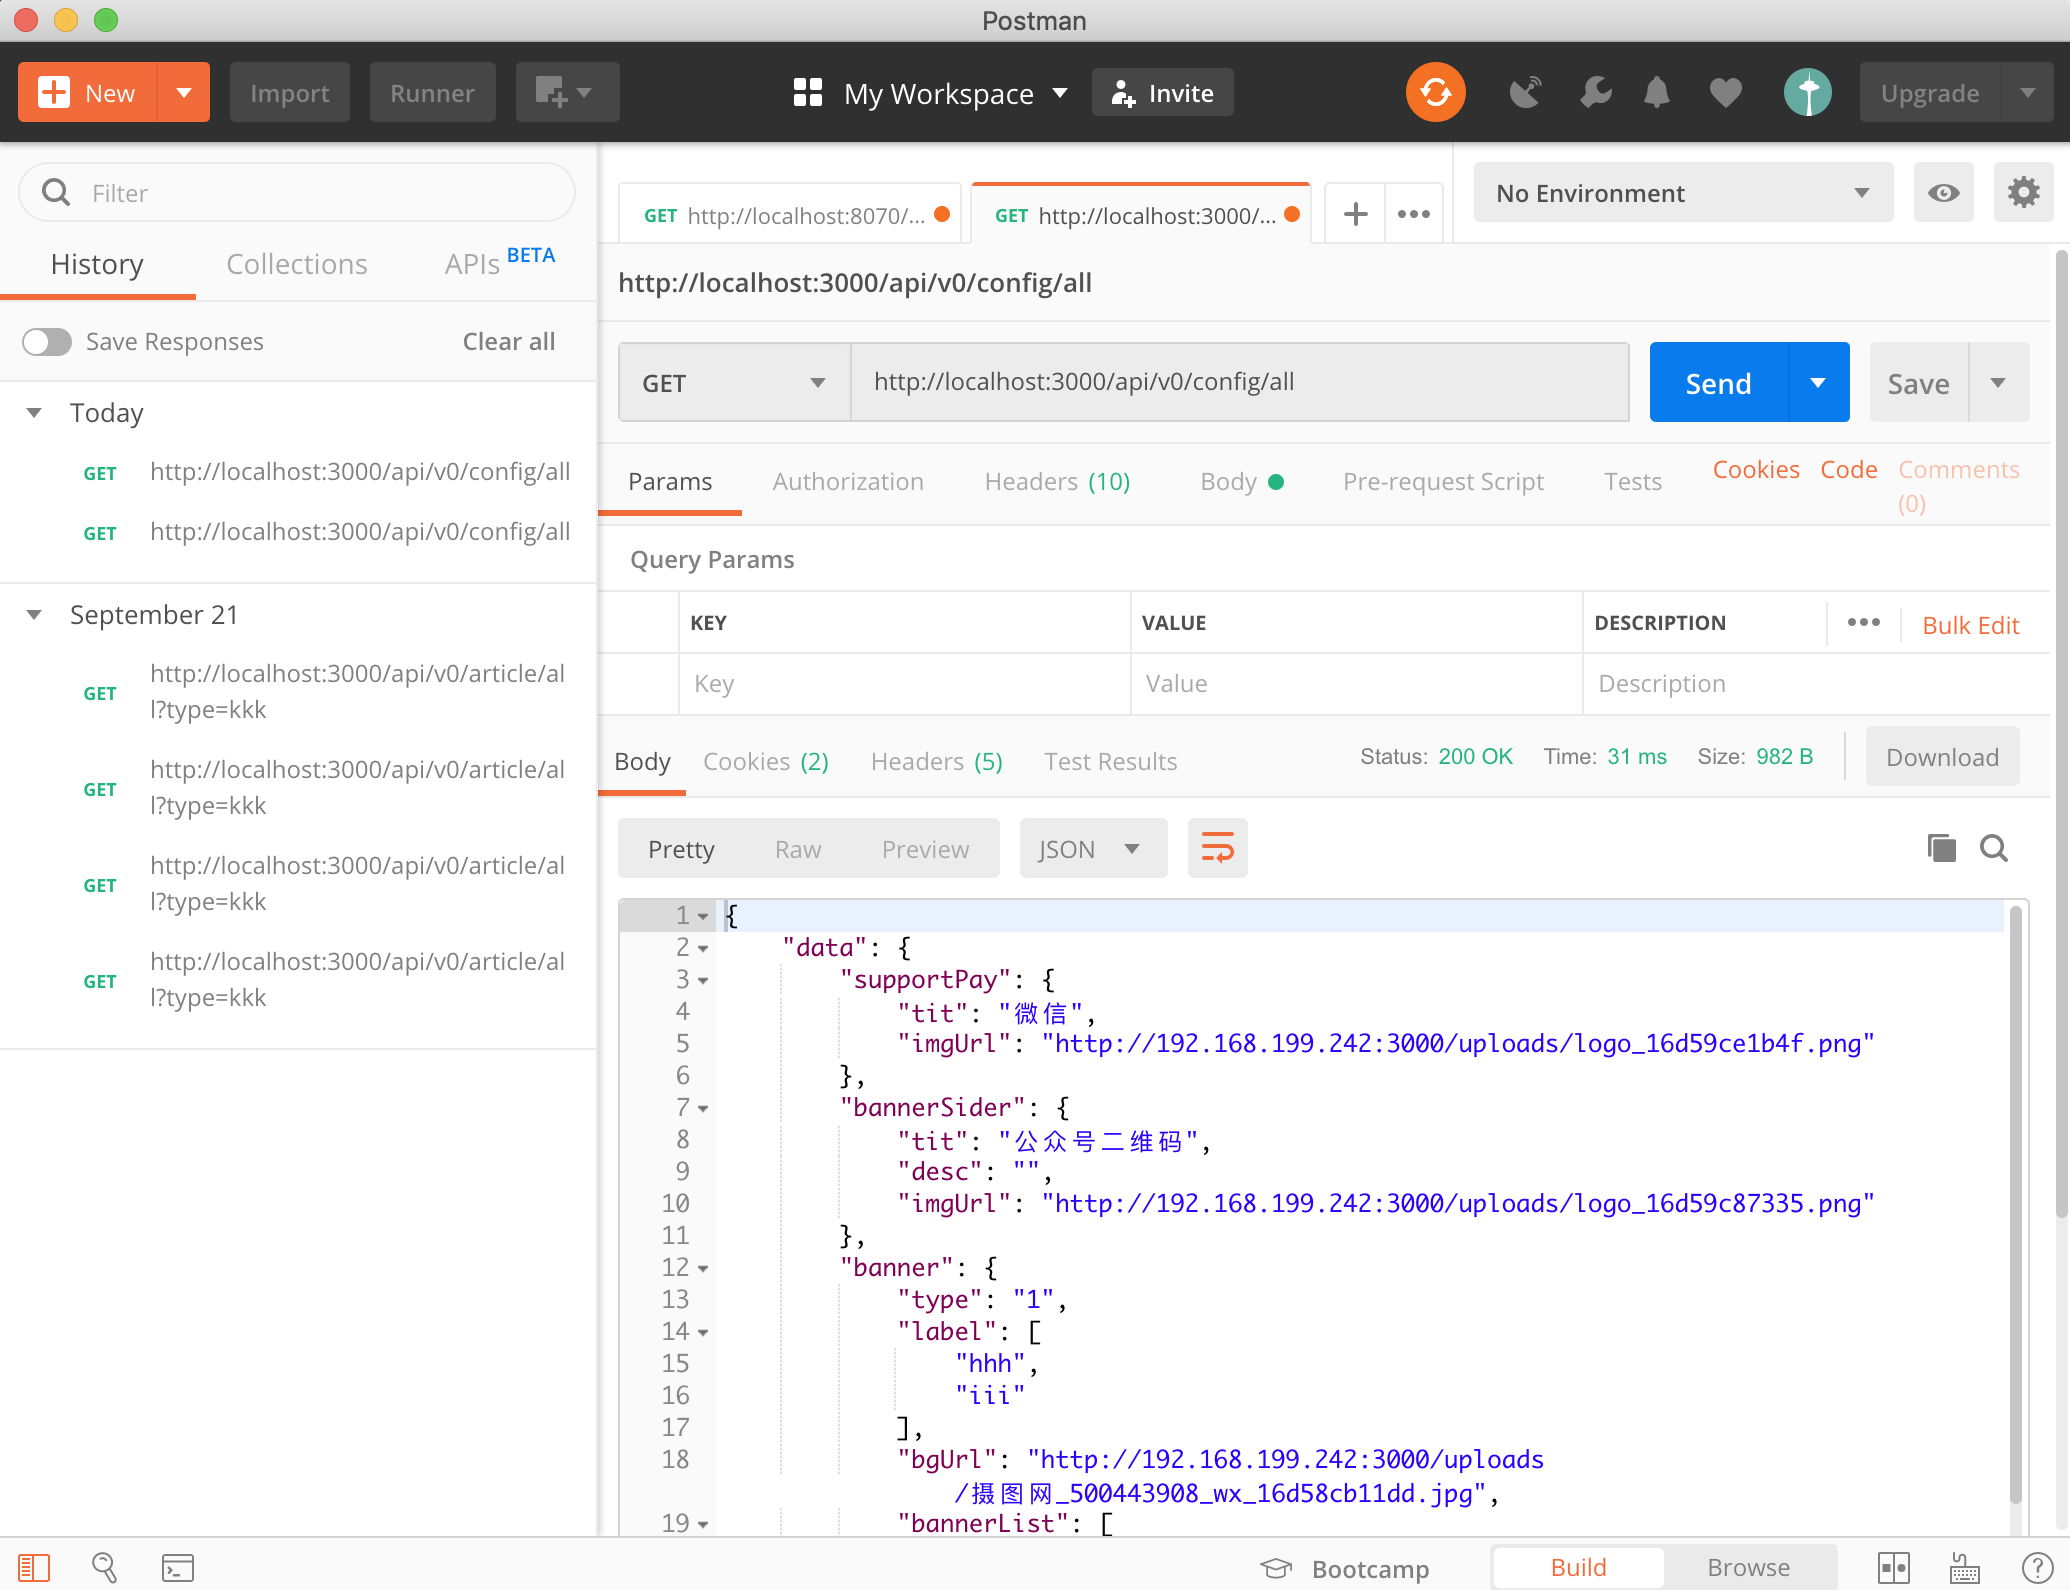Copy response body to clipboard
This screenshot has height=1590, width=2070.
[x=1941, y=848]
